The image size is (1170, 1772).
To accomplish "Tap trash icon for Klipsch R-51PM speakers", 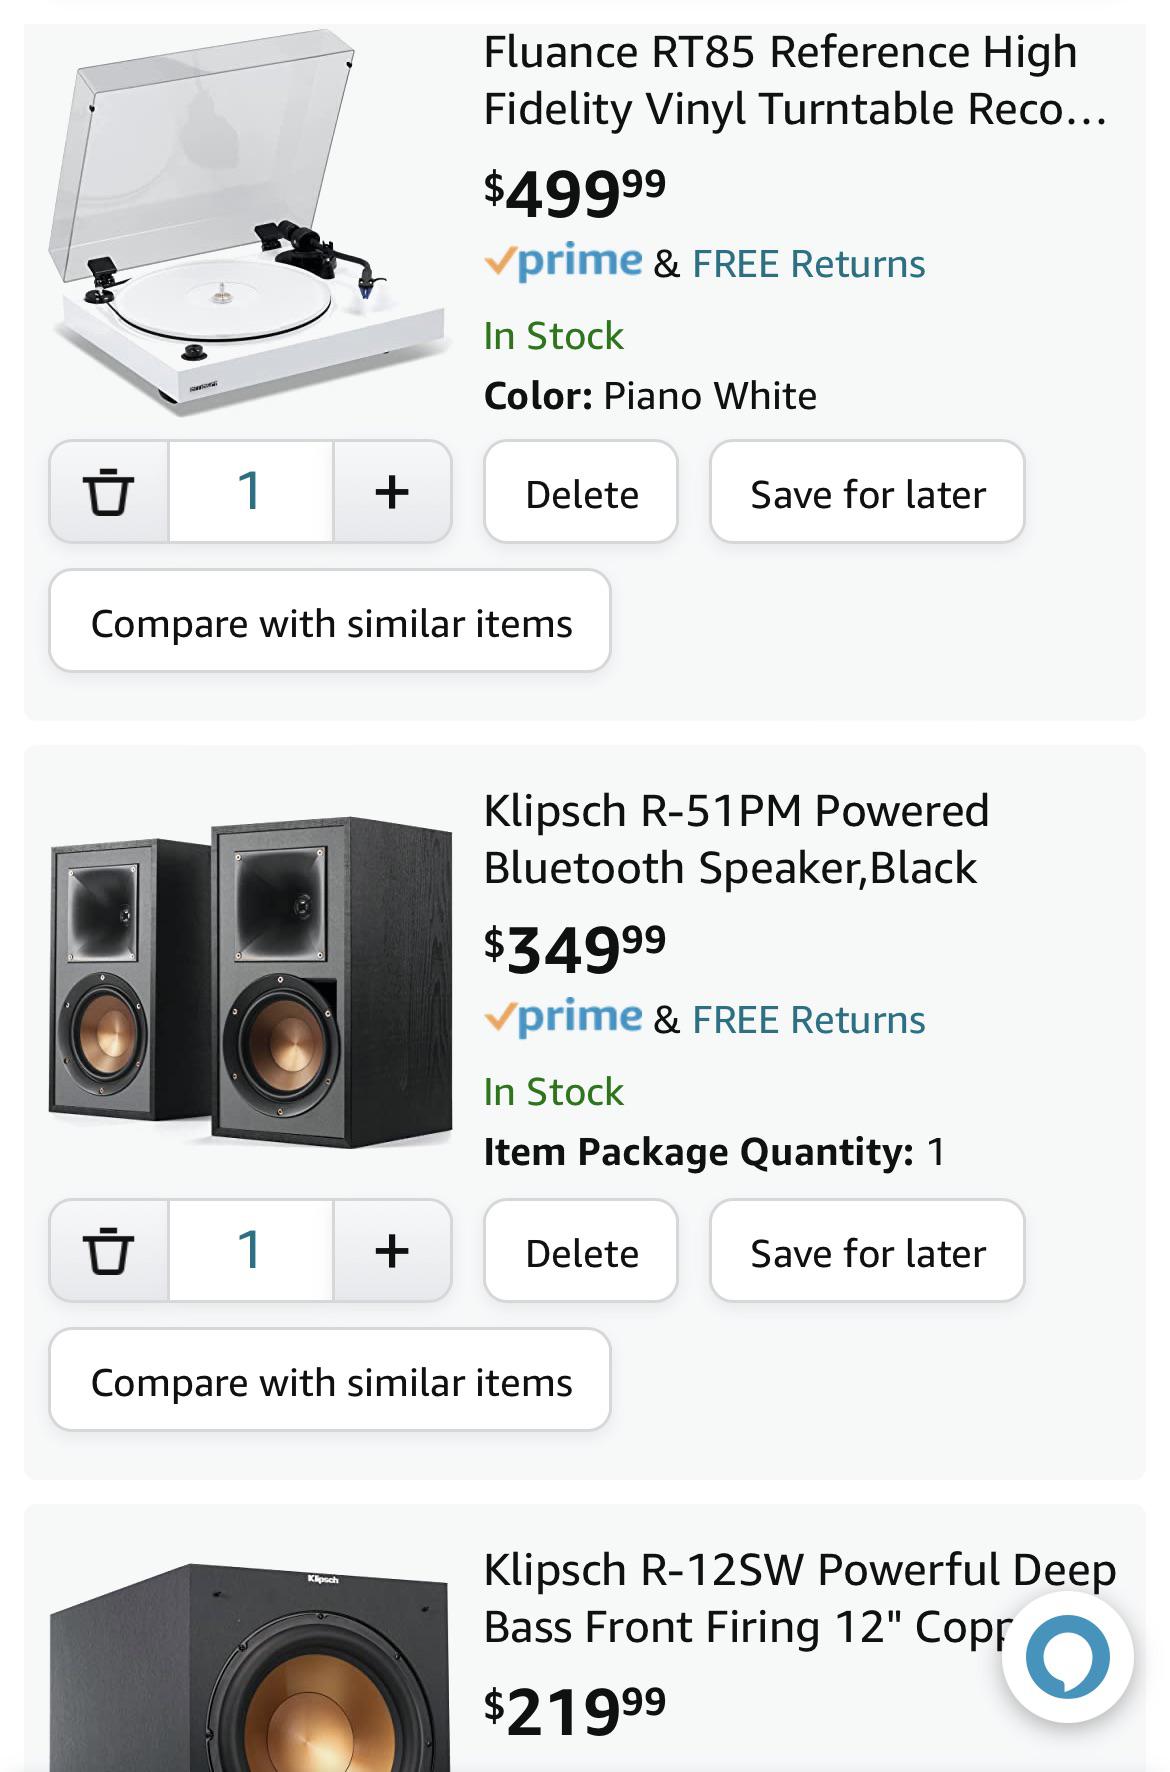I will (108, 1251).
